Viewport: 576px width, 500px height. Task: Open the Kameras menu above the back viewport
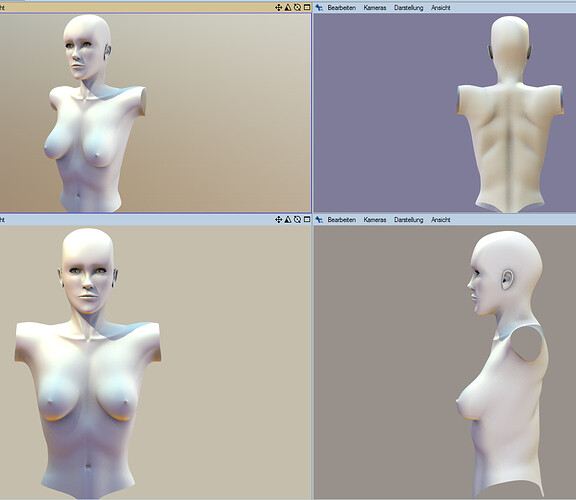[375, 7]
